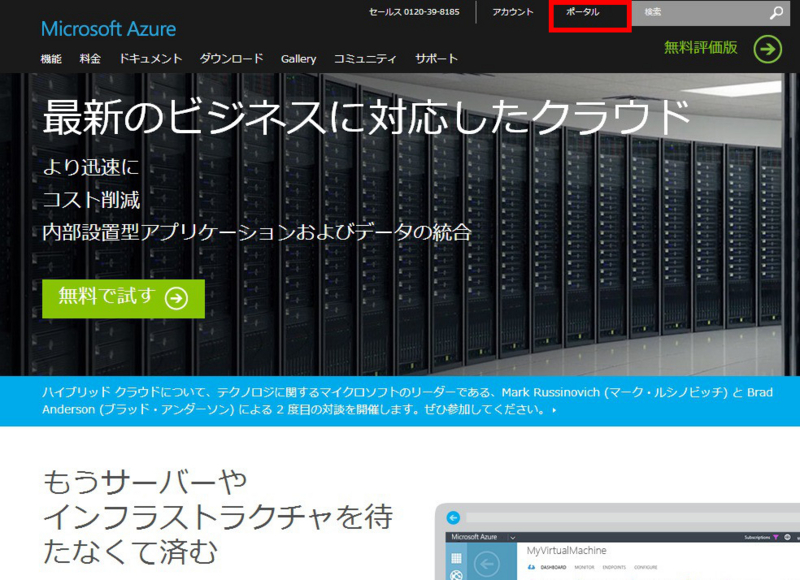The image size is (800, 580).
Task: Click the コスト削減 text
Action: tap(91, 199)
